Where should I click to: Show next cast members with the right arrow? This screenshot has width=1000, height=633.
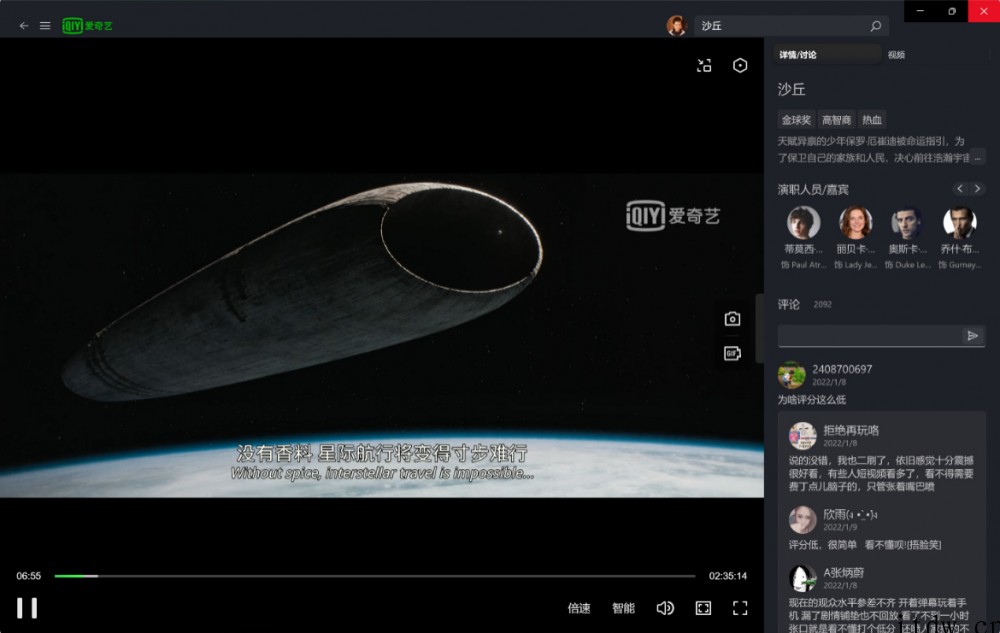point(977,189)
